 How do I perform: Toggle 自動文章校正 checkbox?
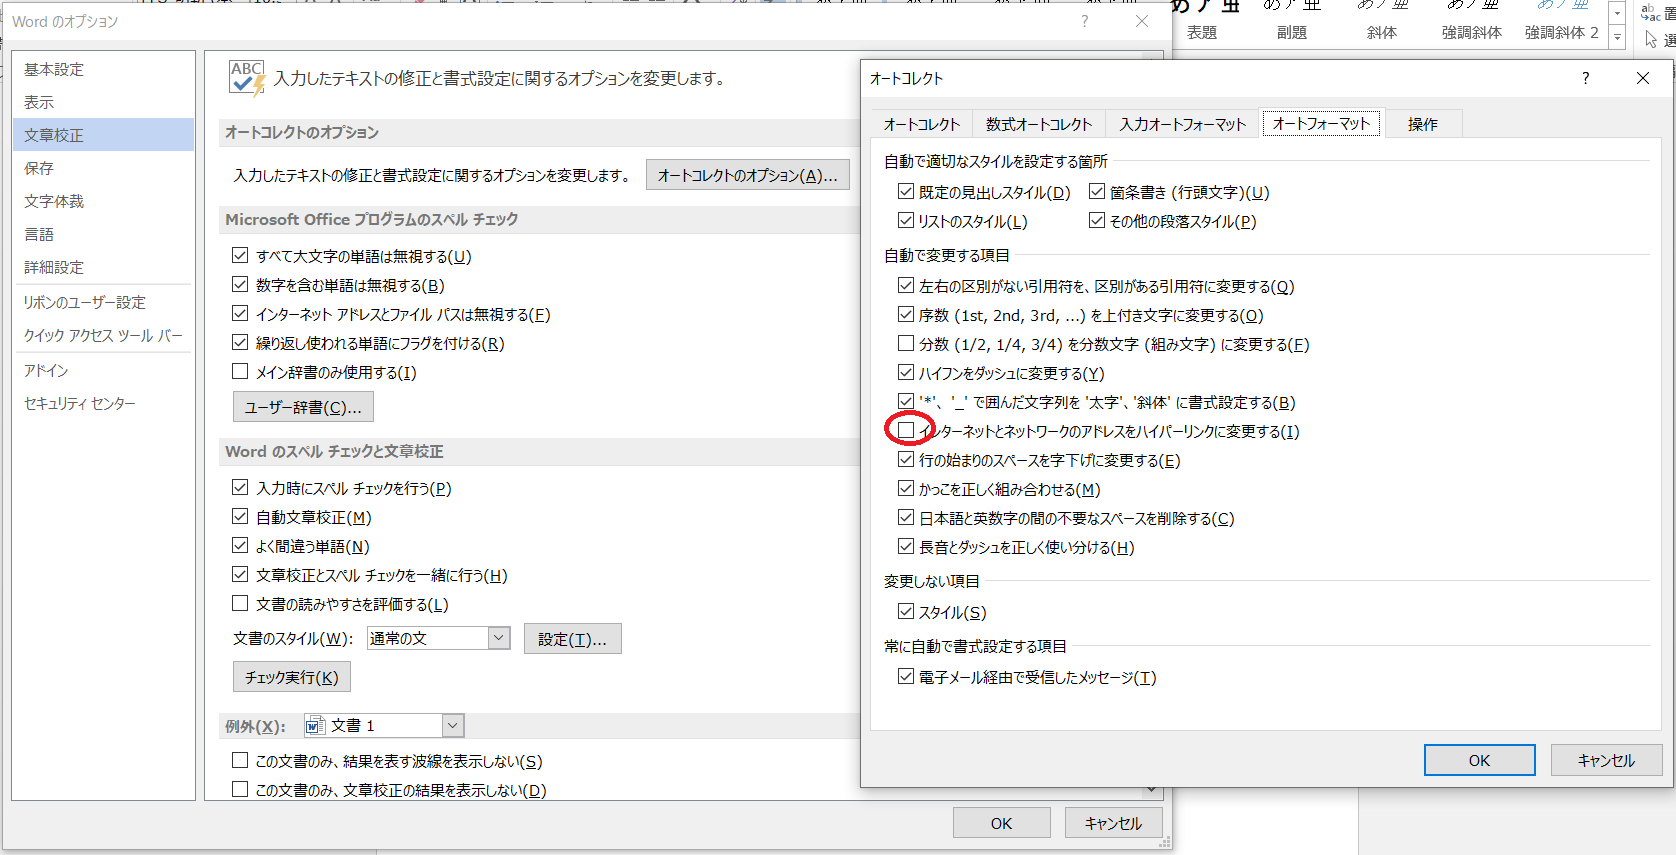click(x=240, y=517)
